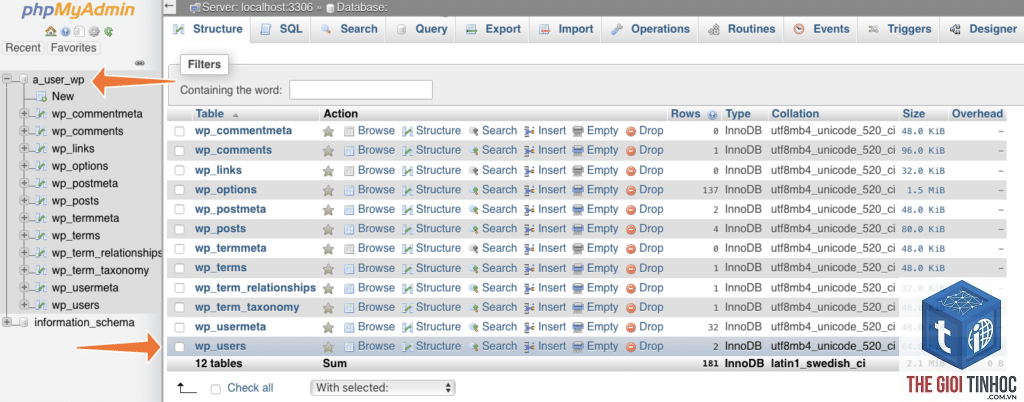1024x402 pixels.
Task: Click Drop icon for wp_users row
Action: click(631, 347)
